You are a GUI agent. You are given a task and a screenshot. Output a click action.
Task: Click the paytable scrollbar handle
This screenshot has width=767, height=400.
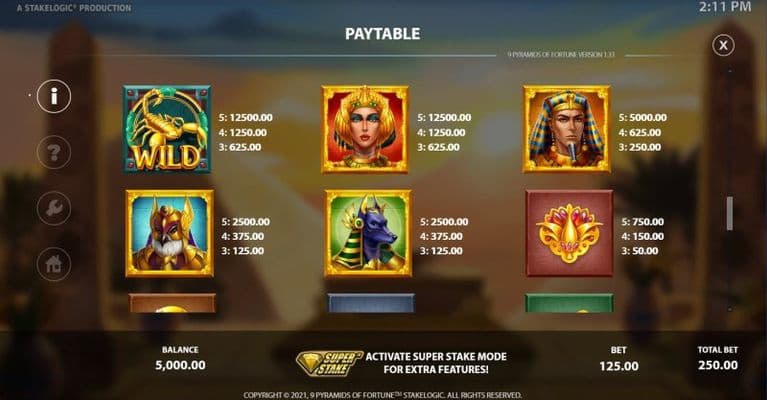pyautogui.click(x=729, y=213)
